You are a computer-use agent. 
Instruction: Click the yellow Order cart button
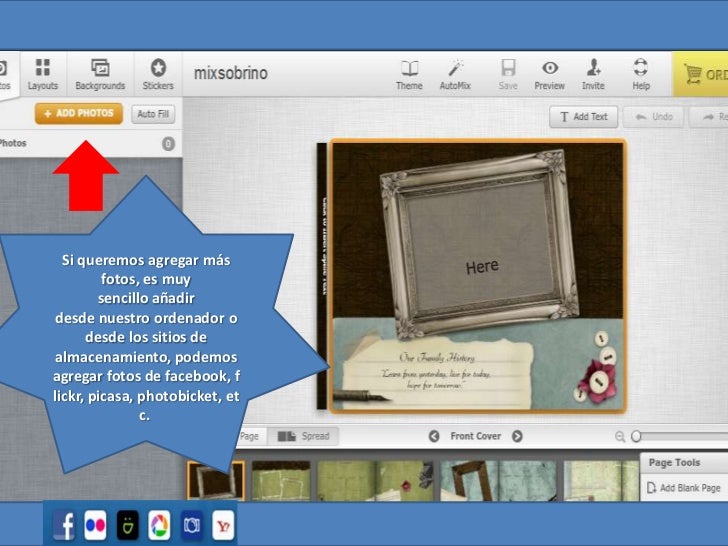700,74
